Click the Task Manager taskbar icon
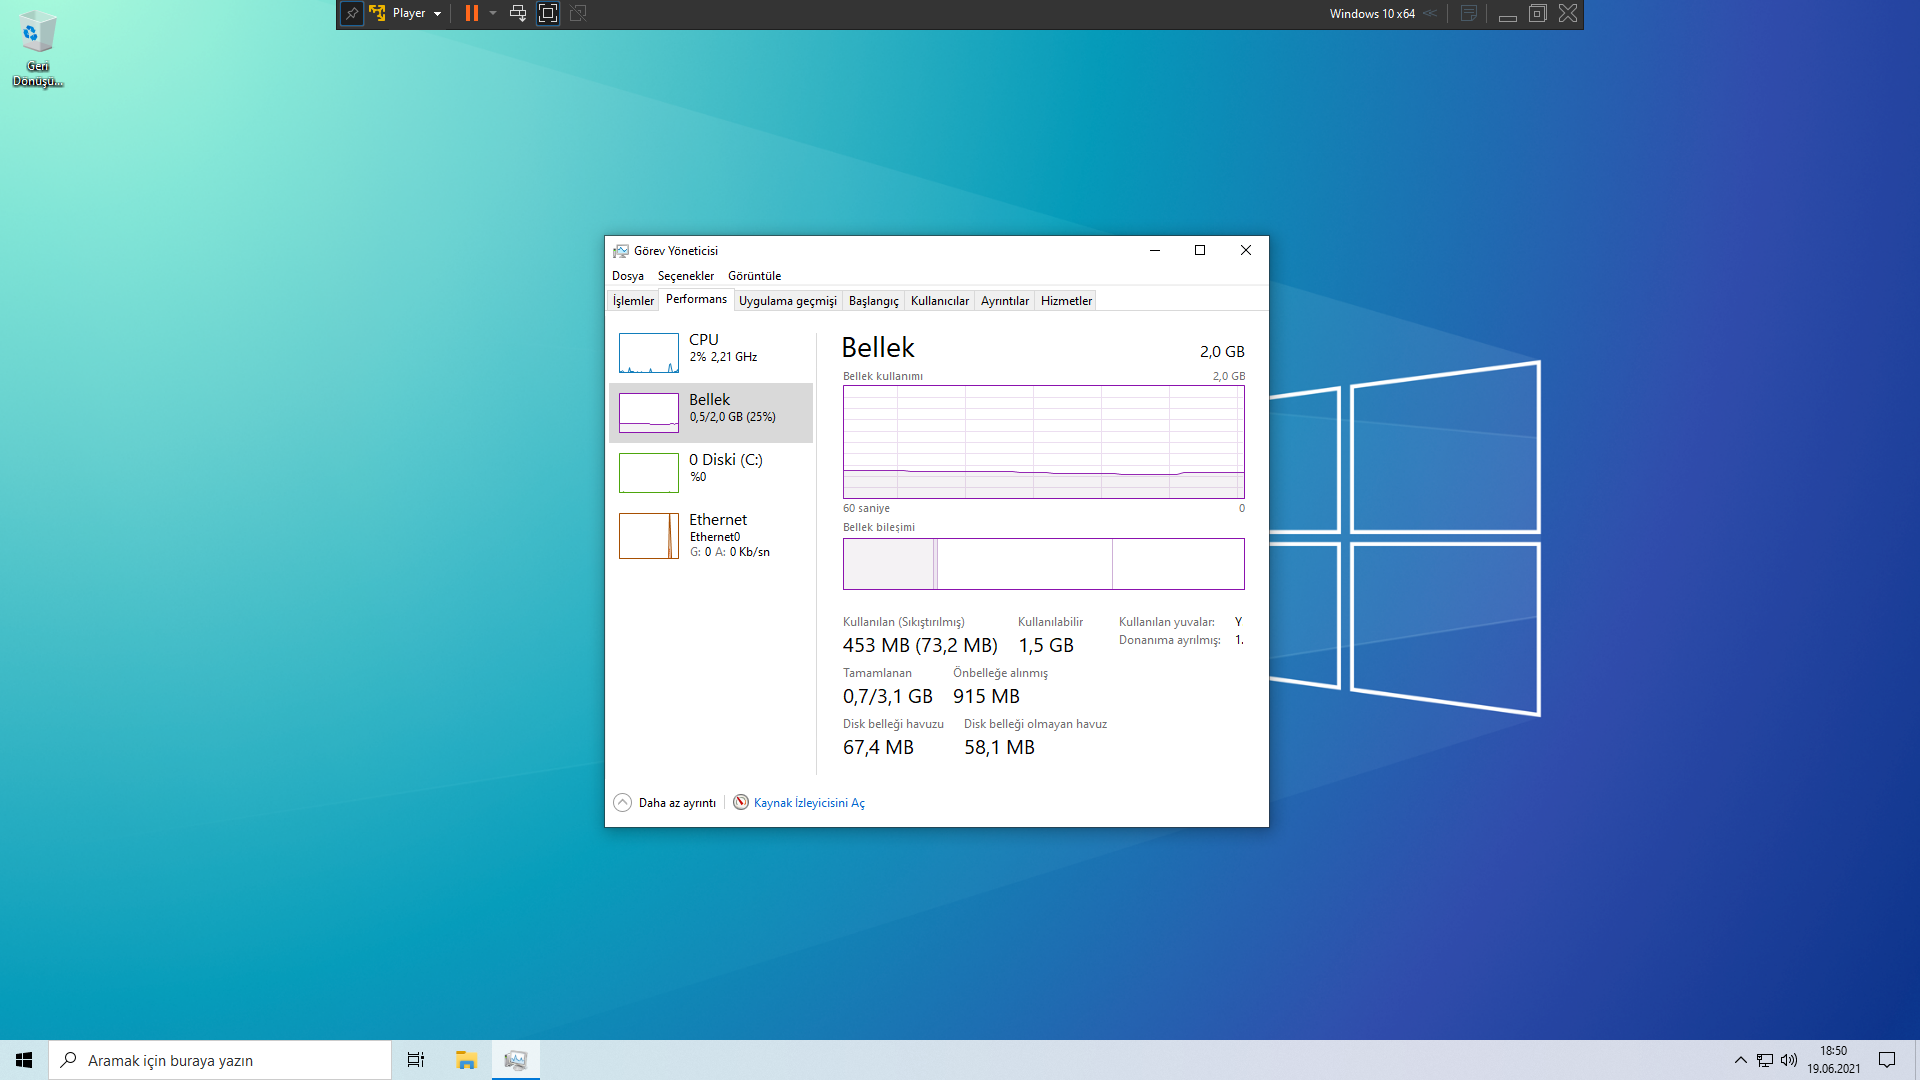Screen dimensions: 1920x1080 (x=516, y=1060)
